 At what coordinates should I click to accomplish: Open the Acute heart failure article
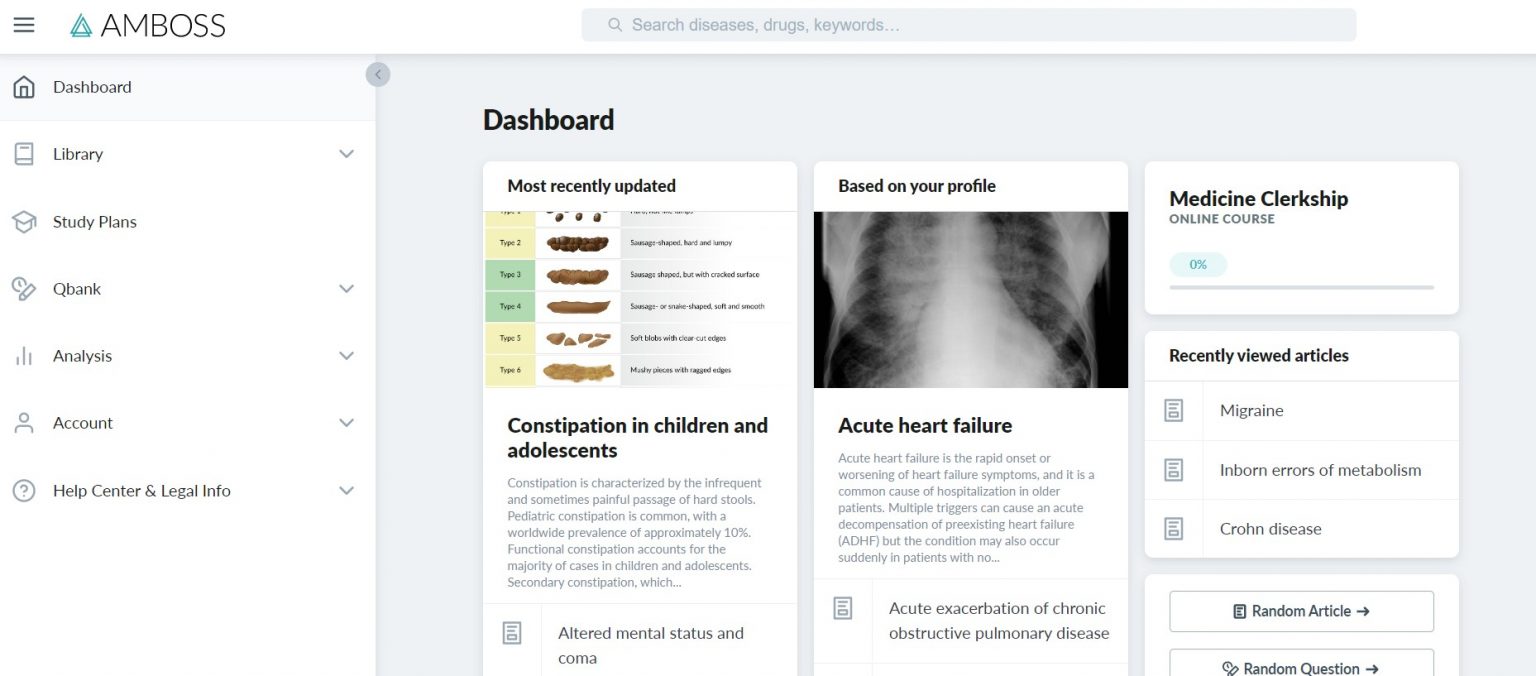point(925,425)
